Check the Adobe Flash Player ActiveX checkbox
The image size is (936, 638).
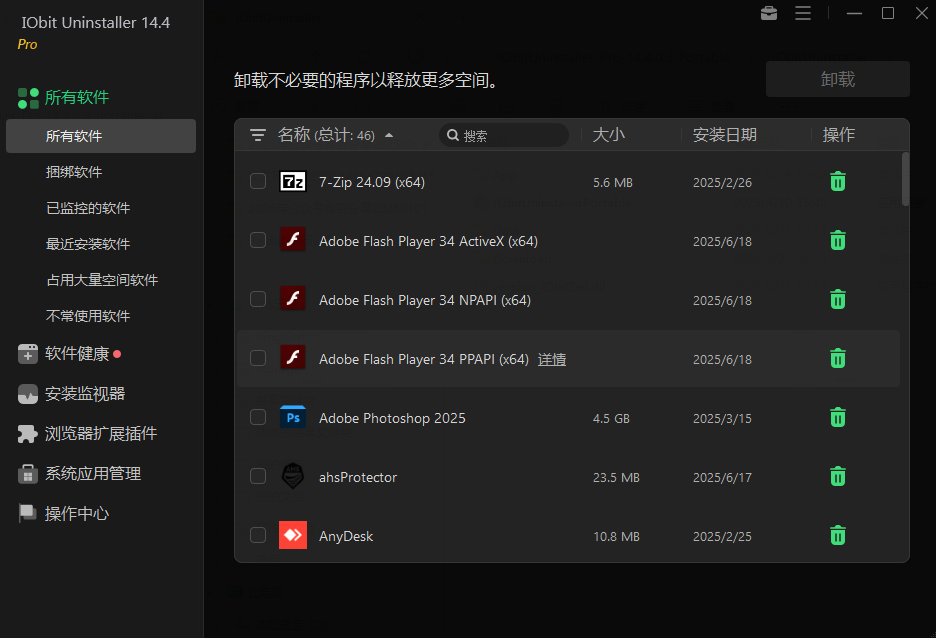pos(258,241)
